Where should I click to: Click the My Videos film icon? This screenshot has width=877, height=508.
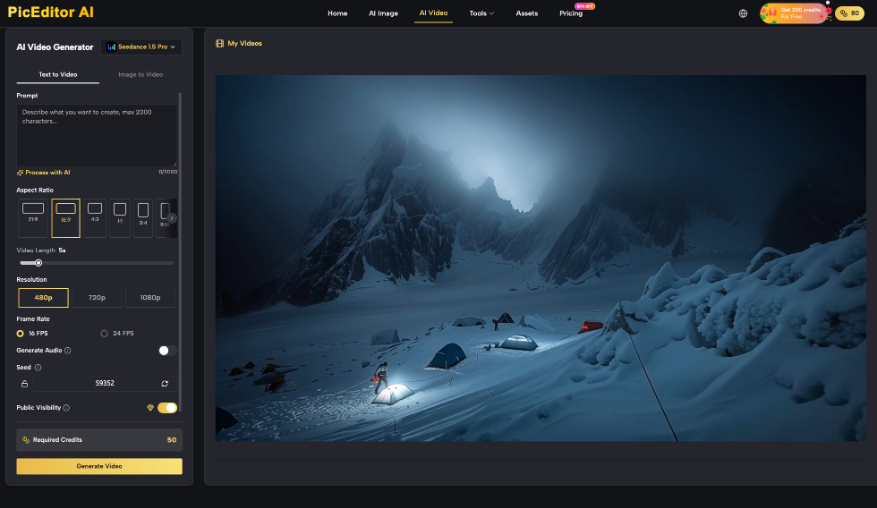tap(220, 44)
